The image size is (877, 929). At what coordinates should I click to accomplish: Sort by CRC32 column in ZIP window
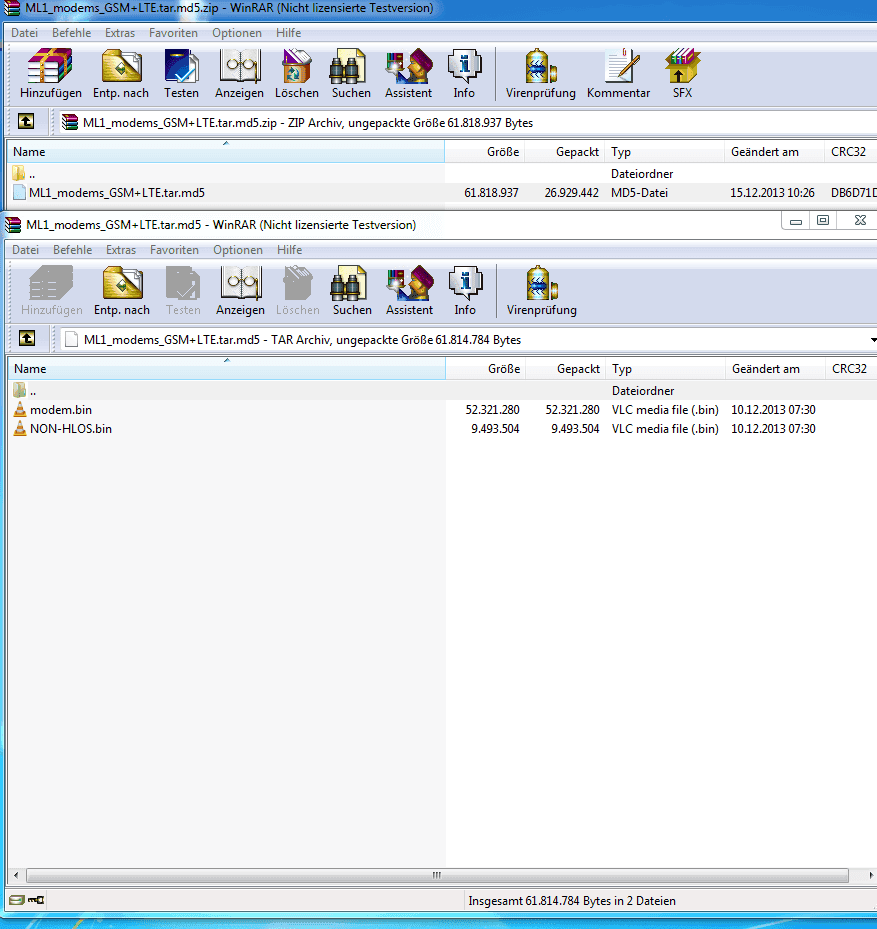850,152
